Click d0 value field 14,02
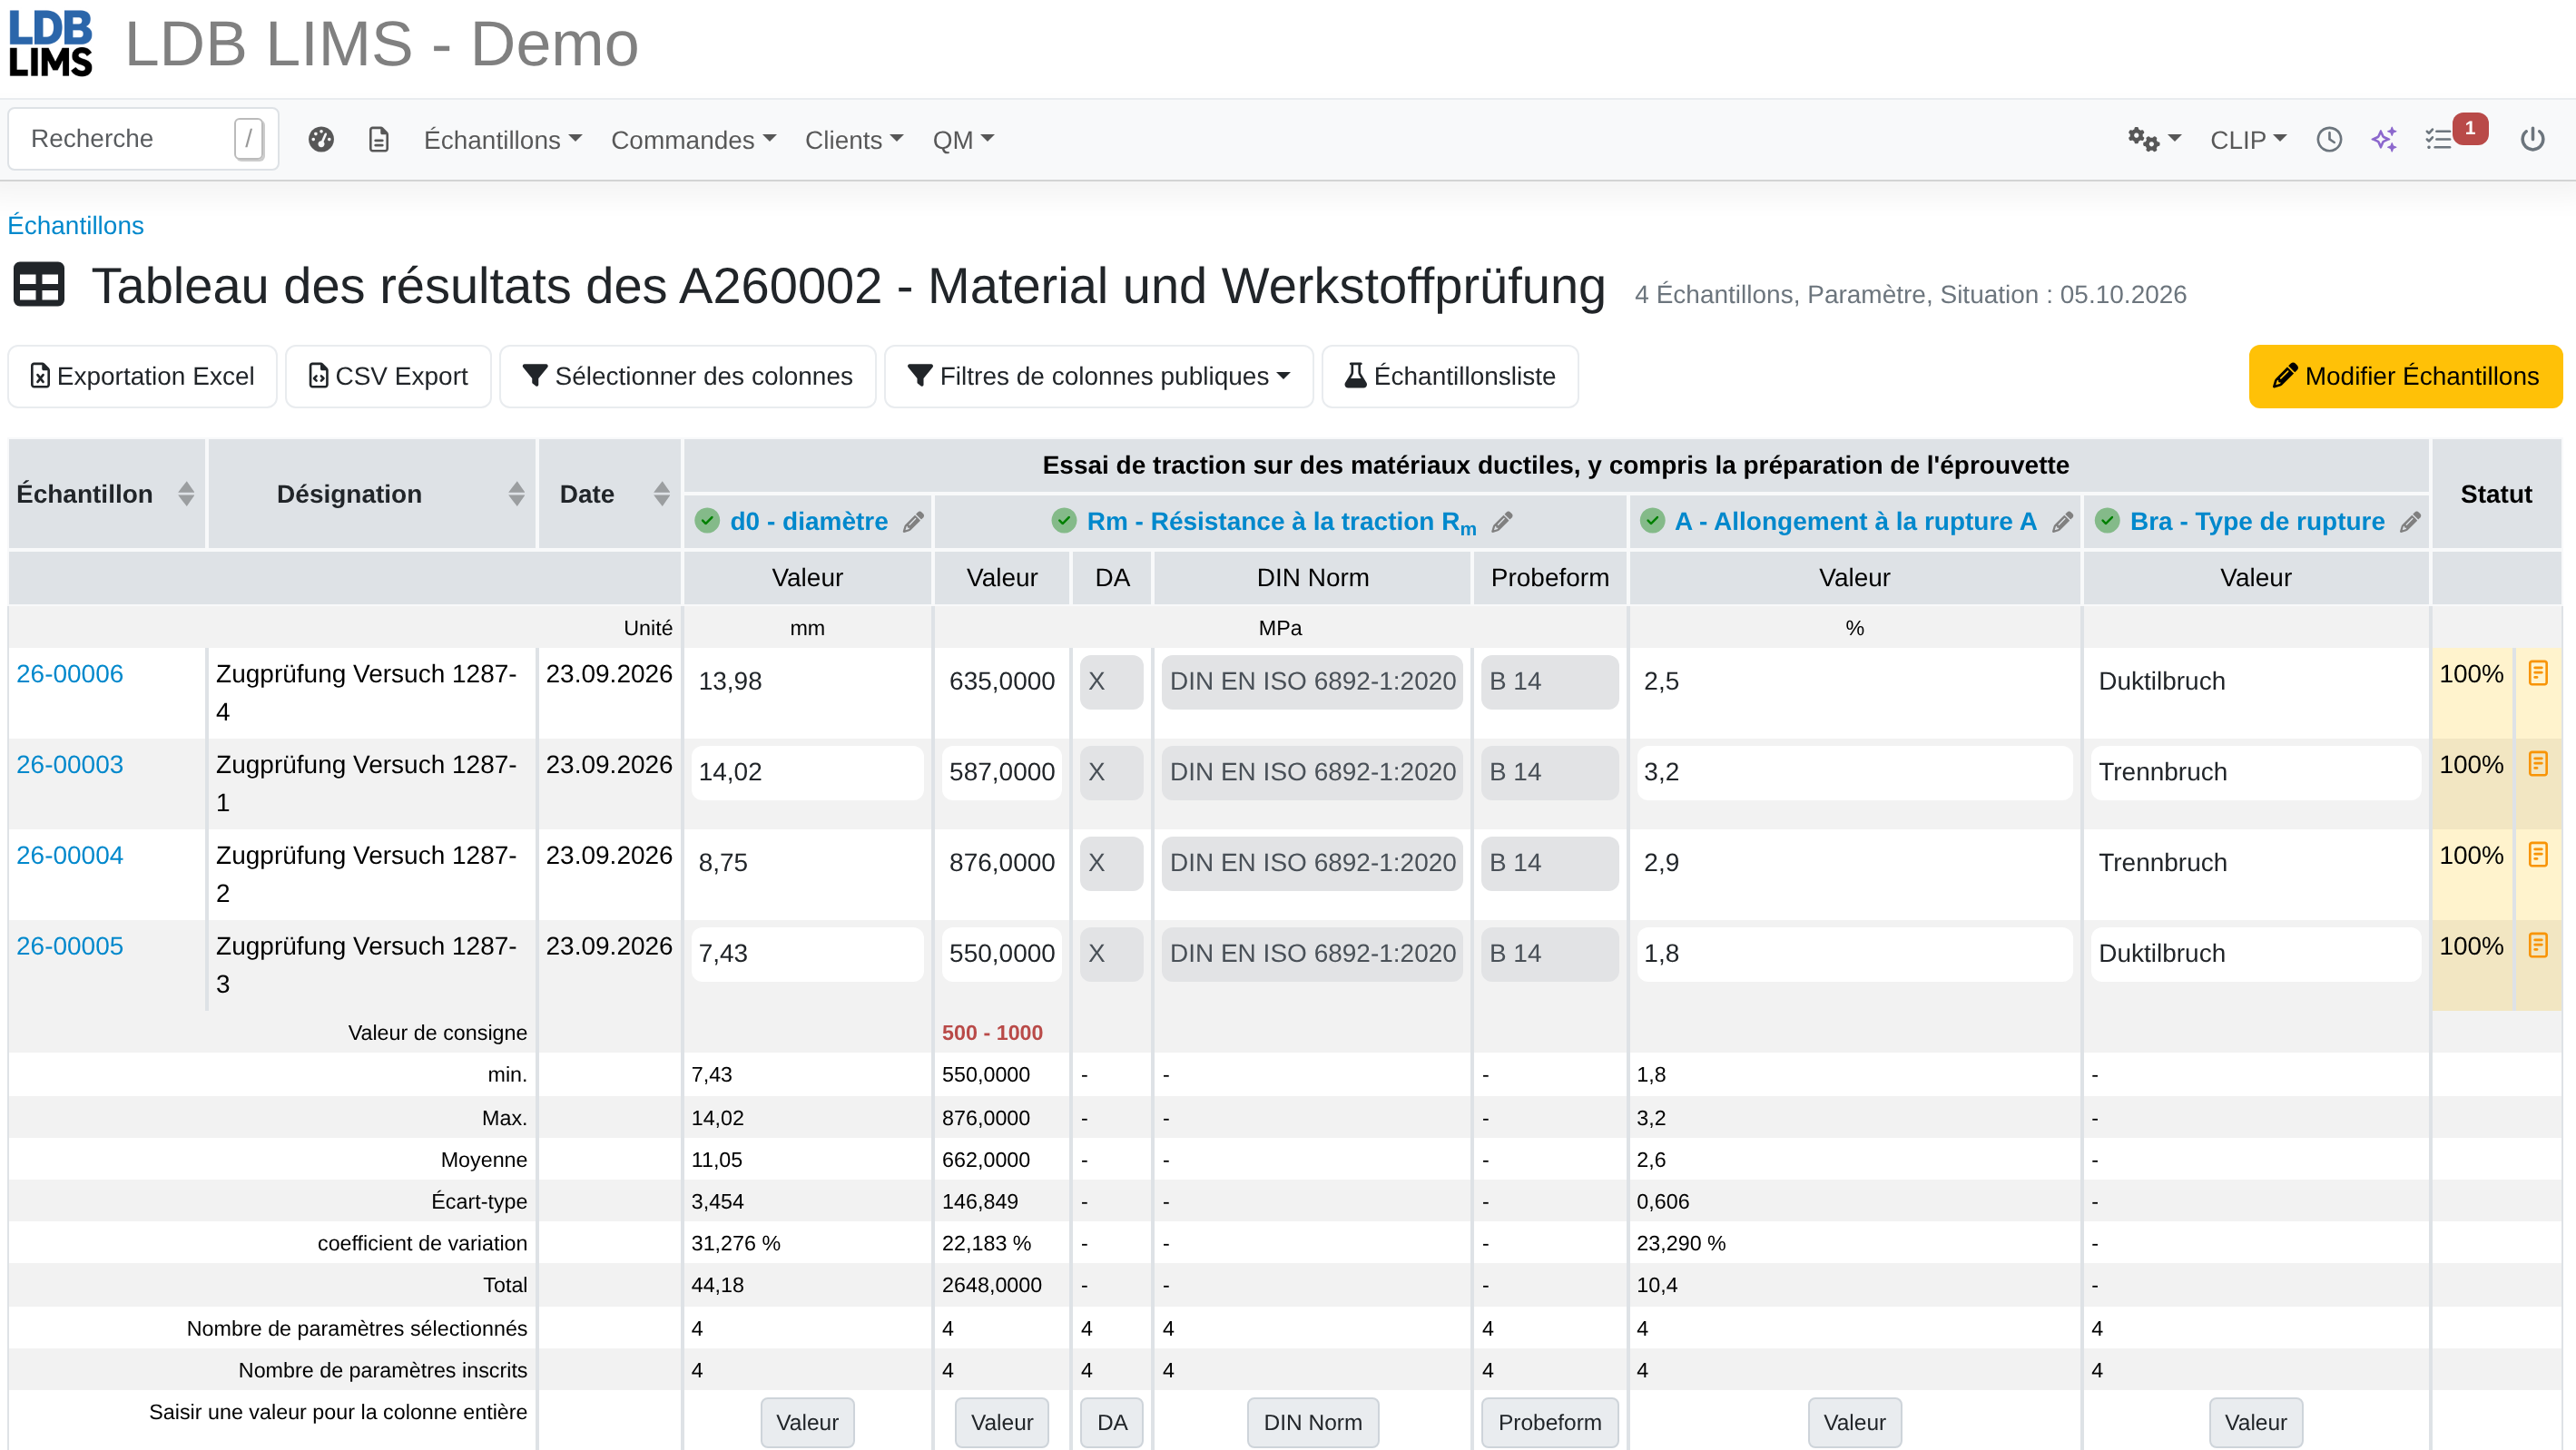Image resolution: width=2576 pixels, height=1450 pixels. [807, 772]
